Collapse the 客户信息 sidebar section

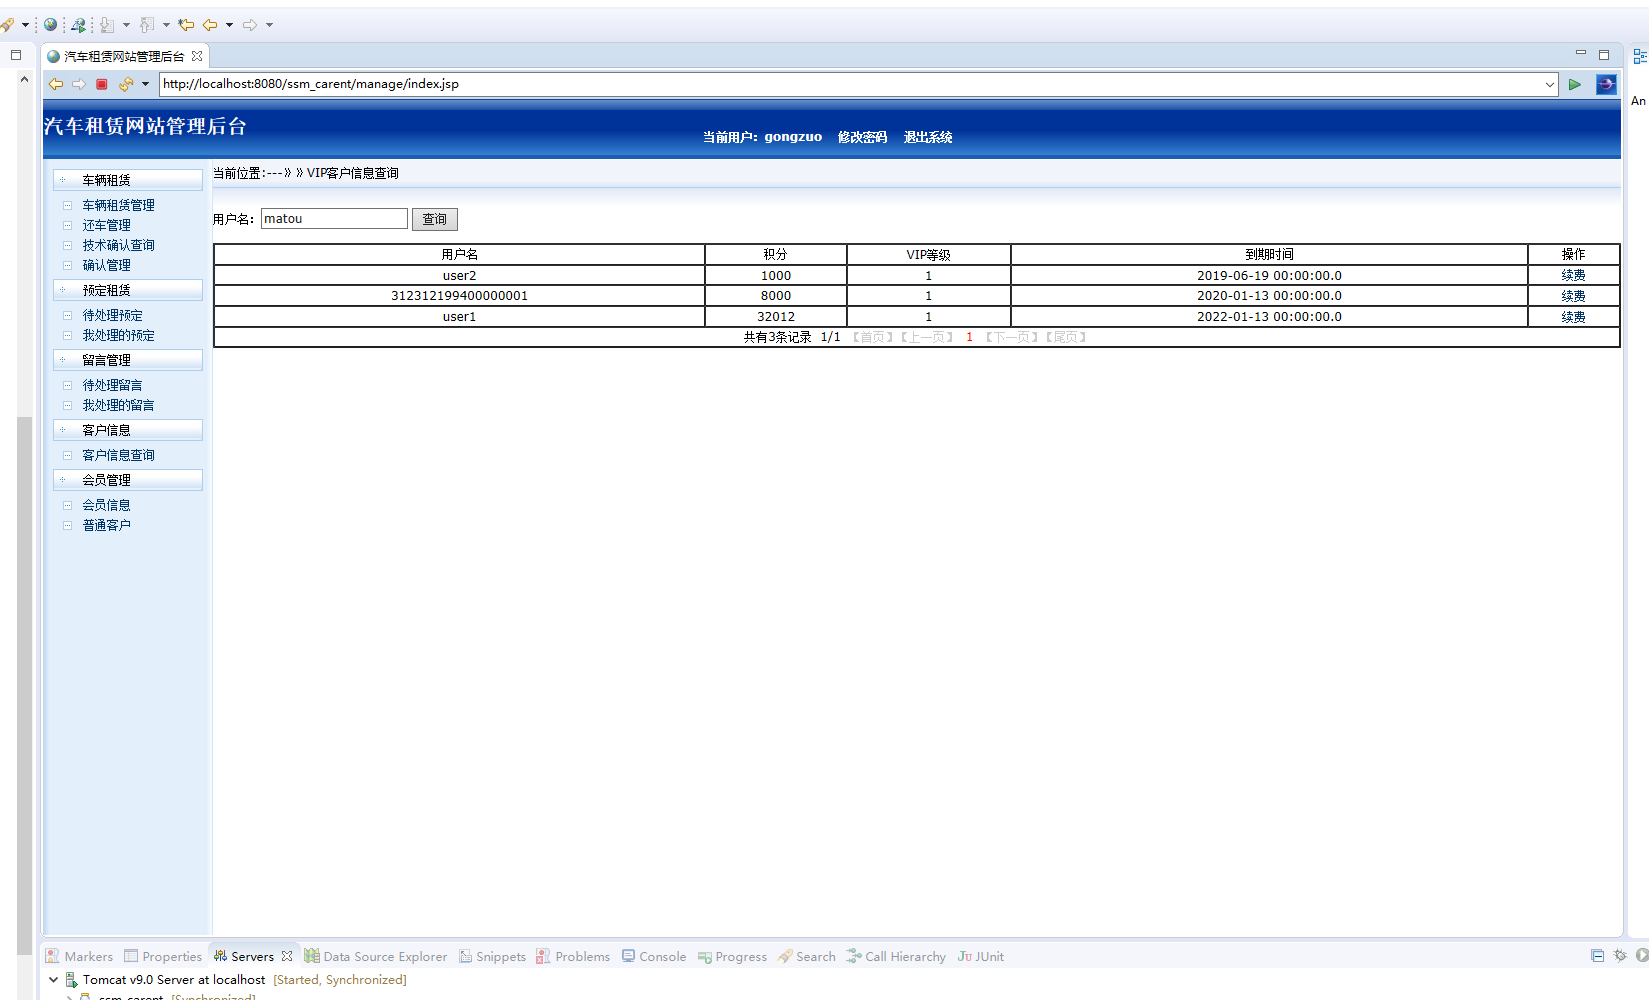(x=128, y=430)
